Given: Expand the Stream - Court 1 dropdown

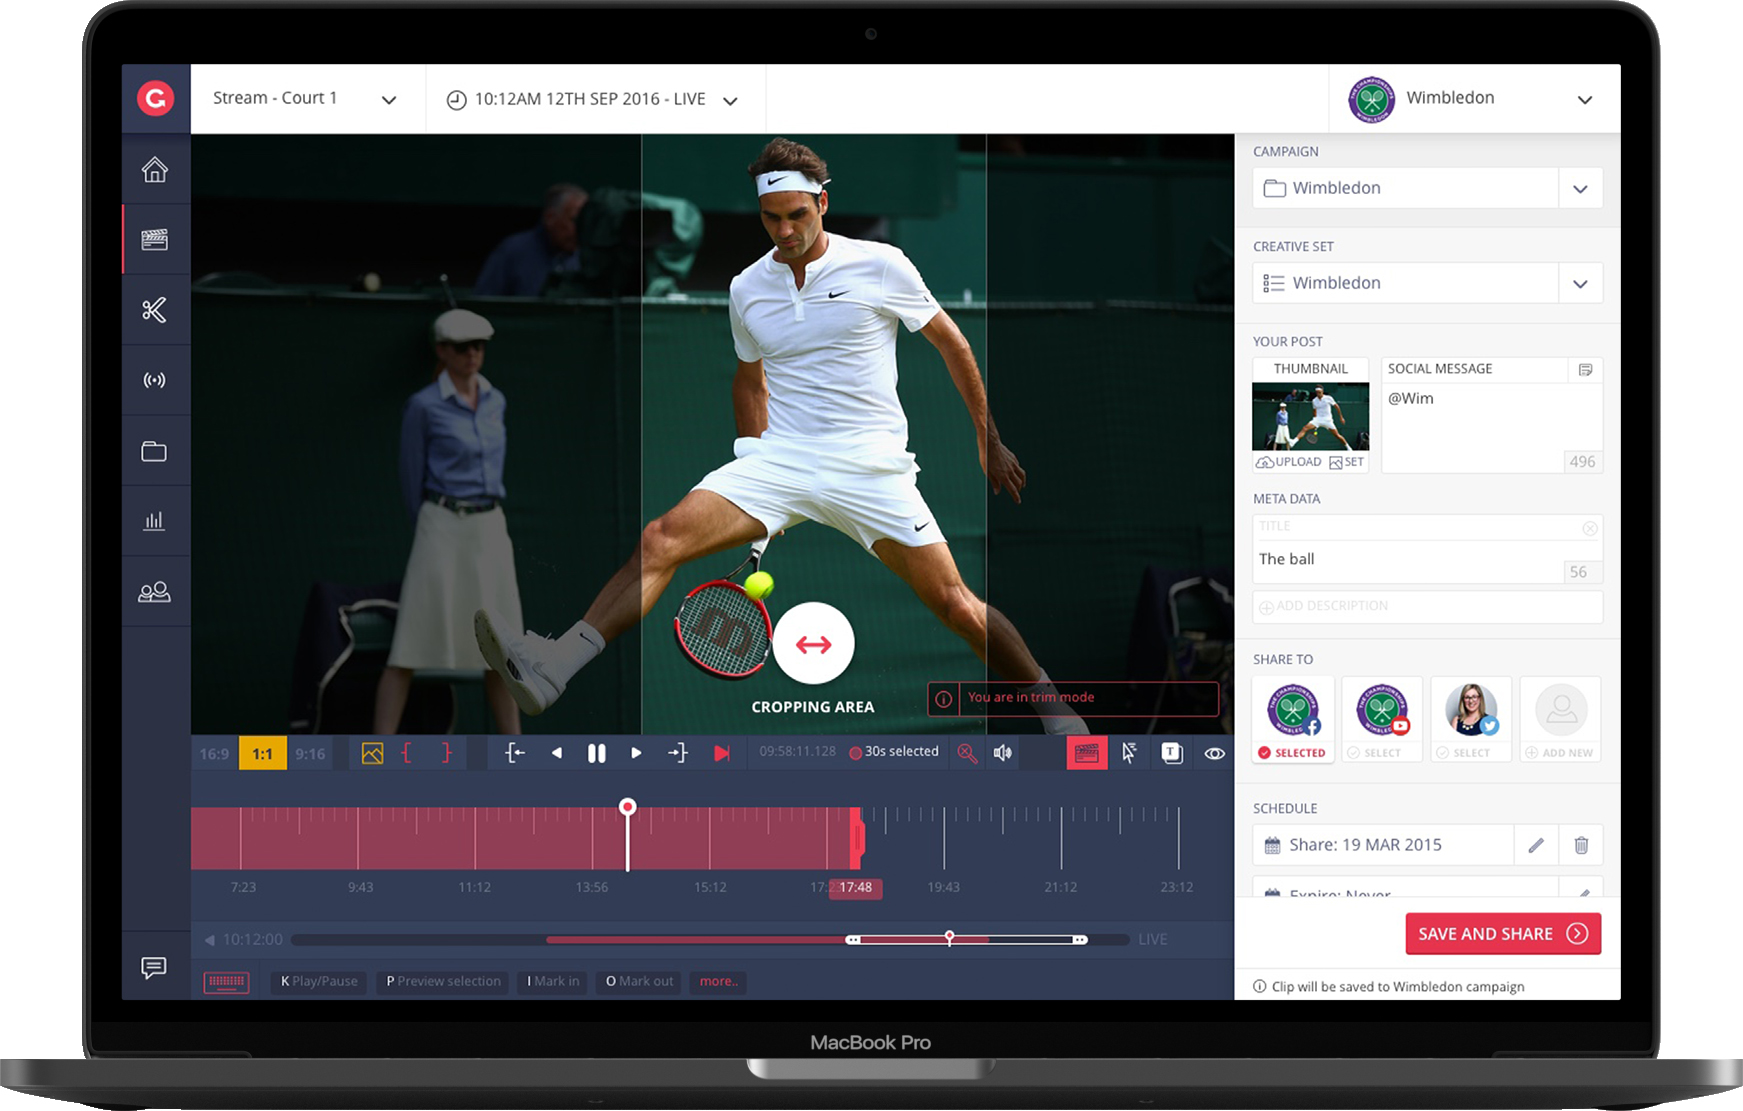Looking at the screenshot, I should tap(389, 99).
